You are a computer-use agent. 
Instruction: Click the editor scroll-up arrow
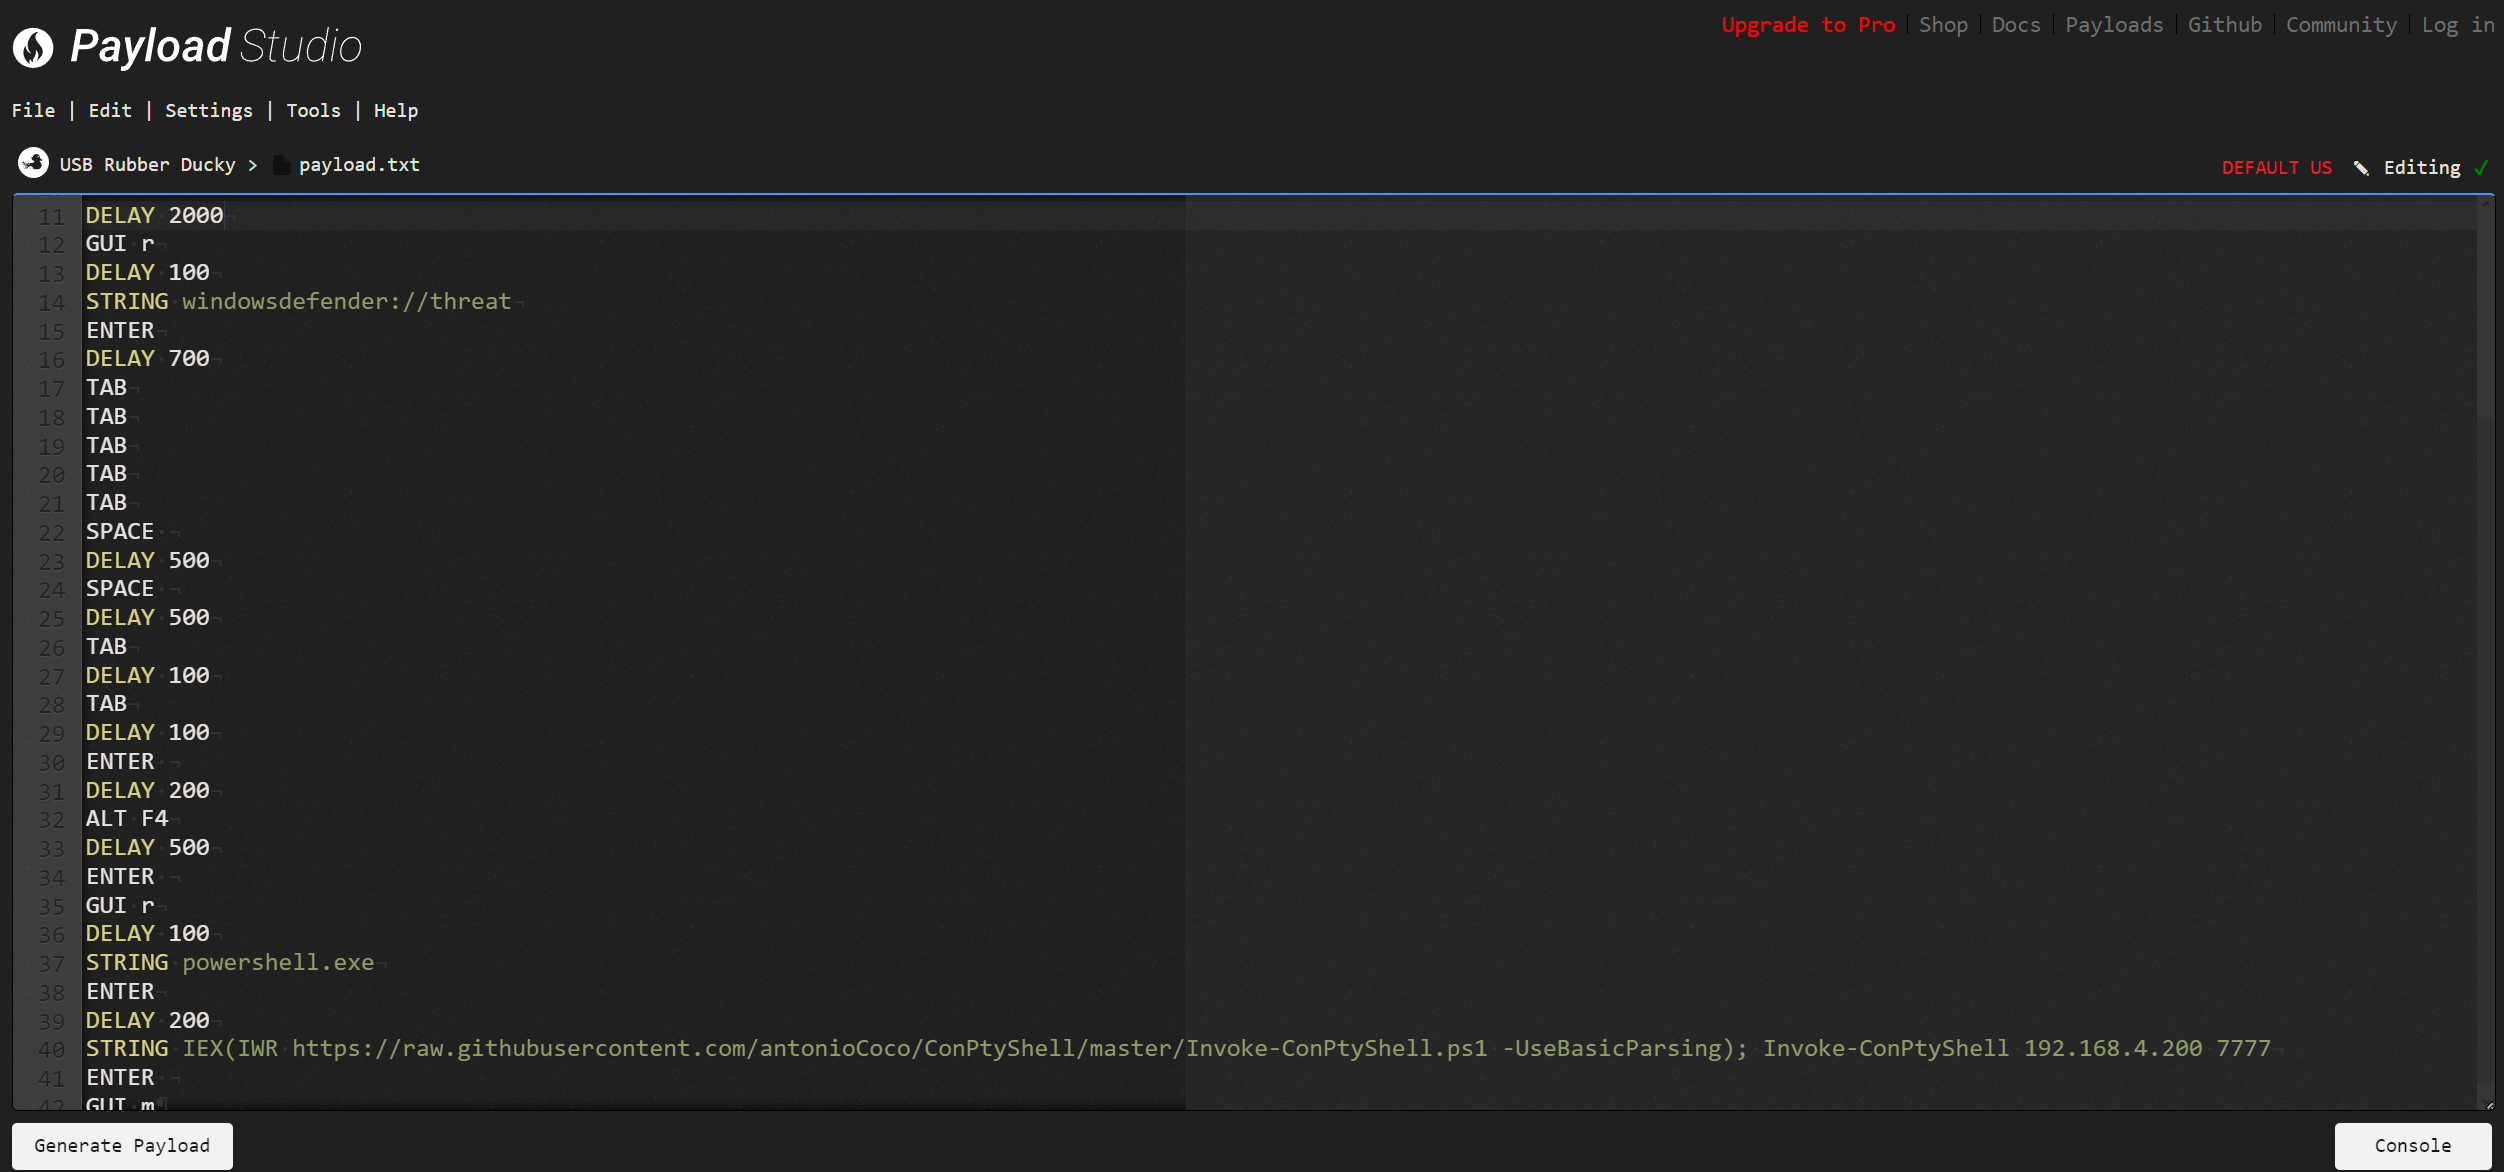click(x=2485, y=204)
